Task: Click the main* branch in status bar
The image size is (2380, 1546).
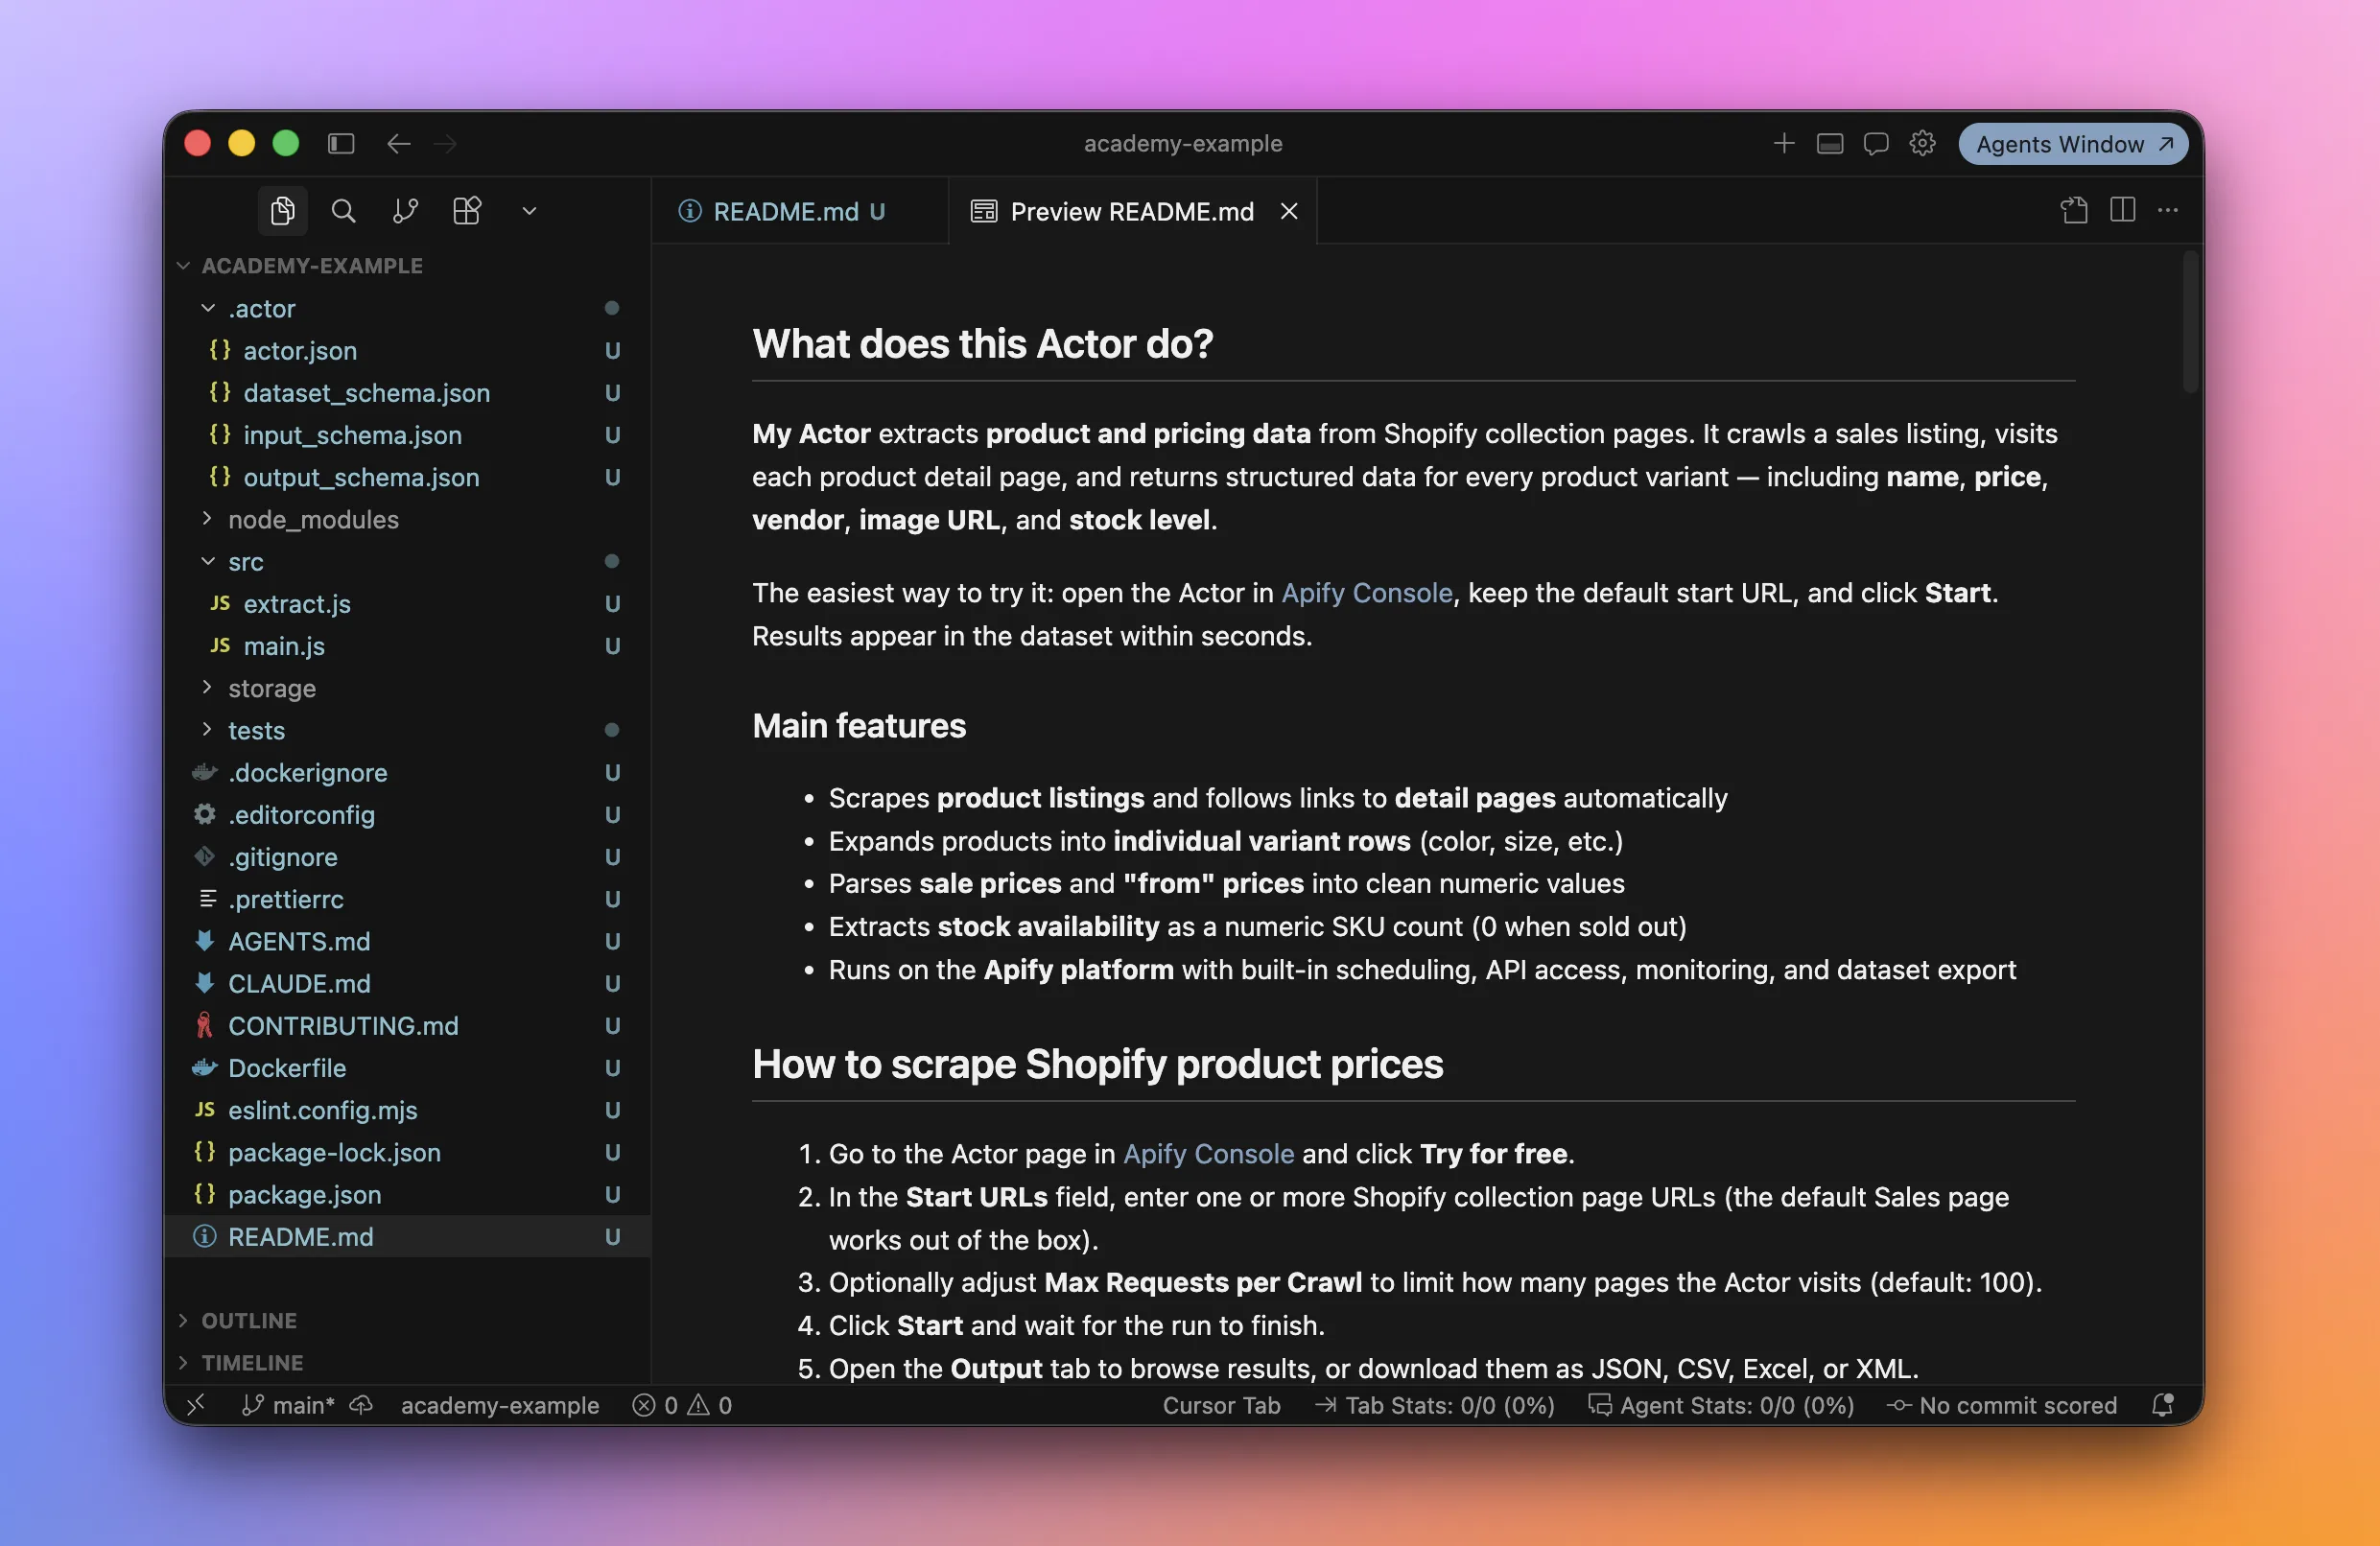Action: [x=288, y=1405]
